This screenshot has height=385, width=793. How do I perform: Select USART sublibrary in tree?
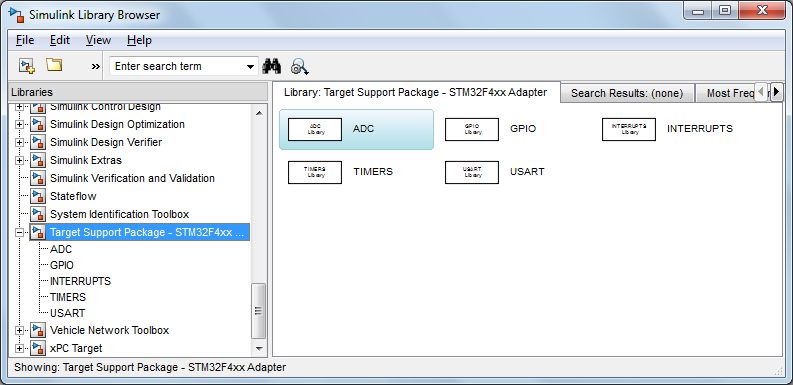tap(67, 313)
